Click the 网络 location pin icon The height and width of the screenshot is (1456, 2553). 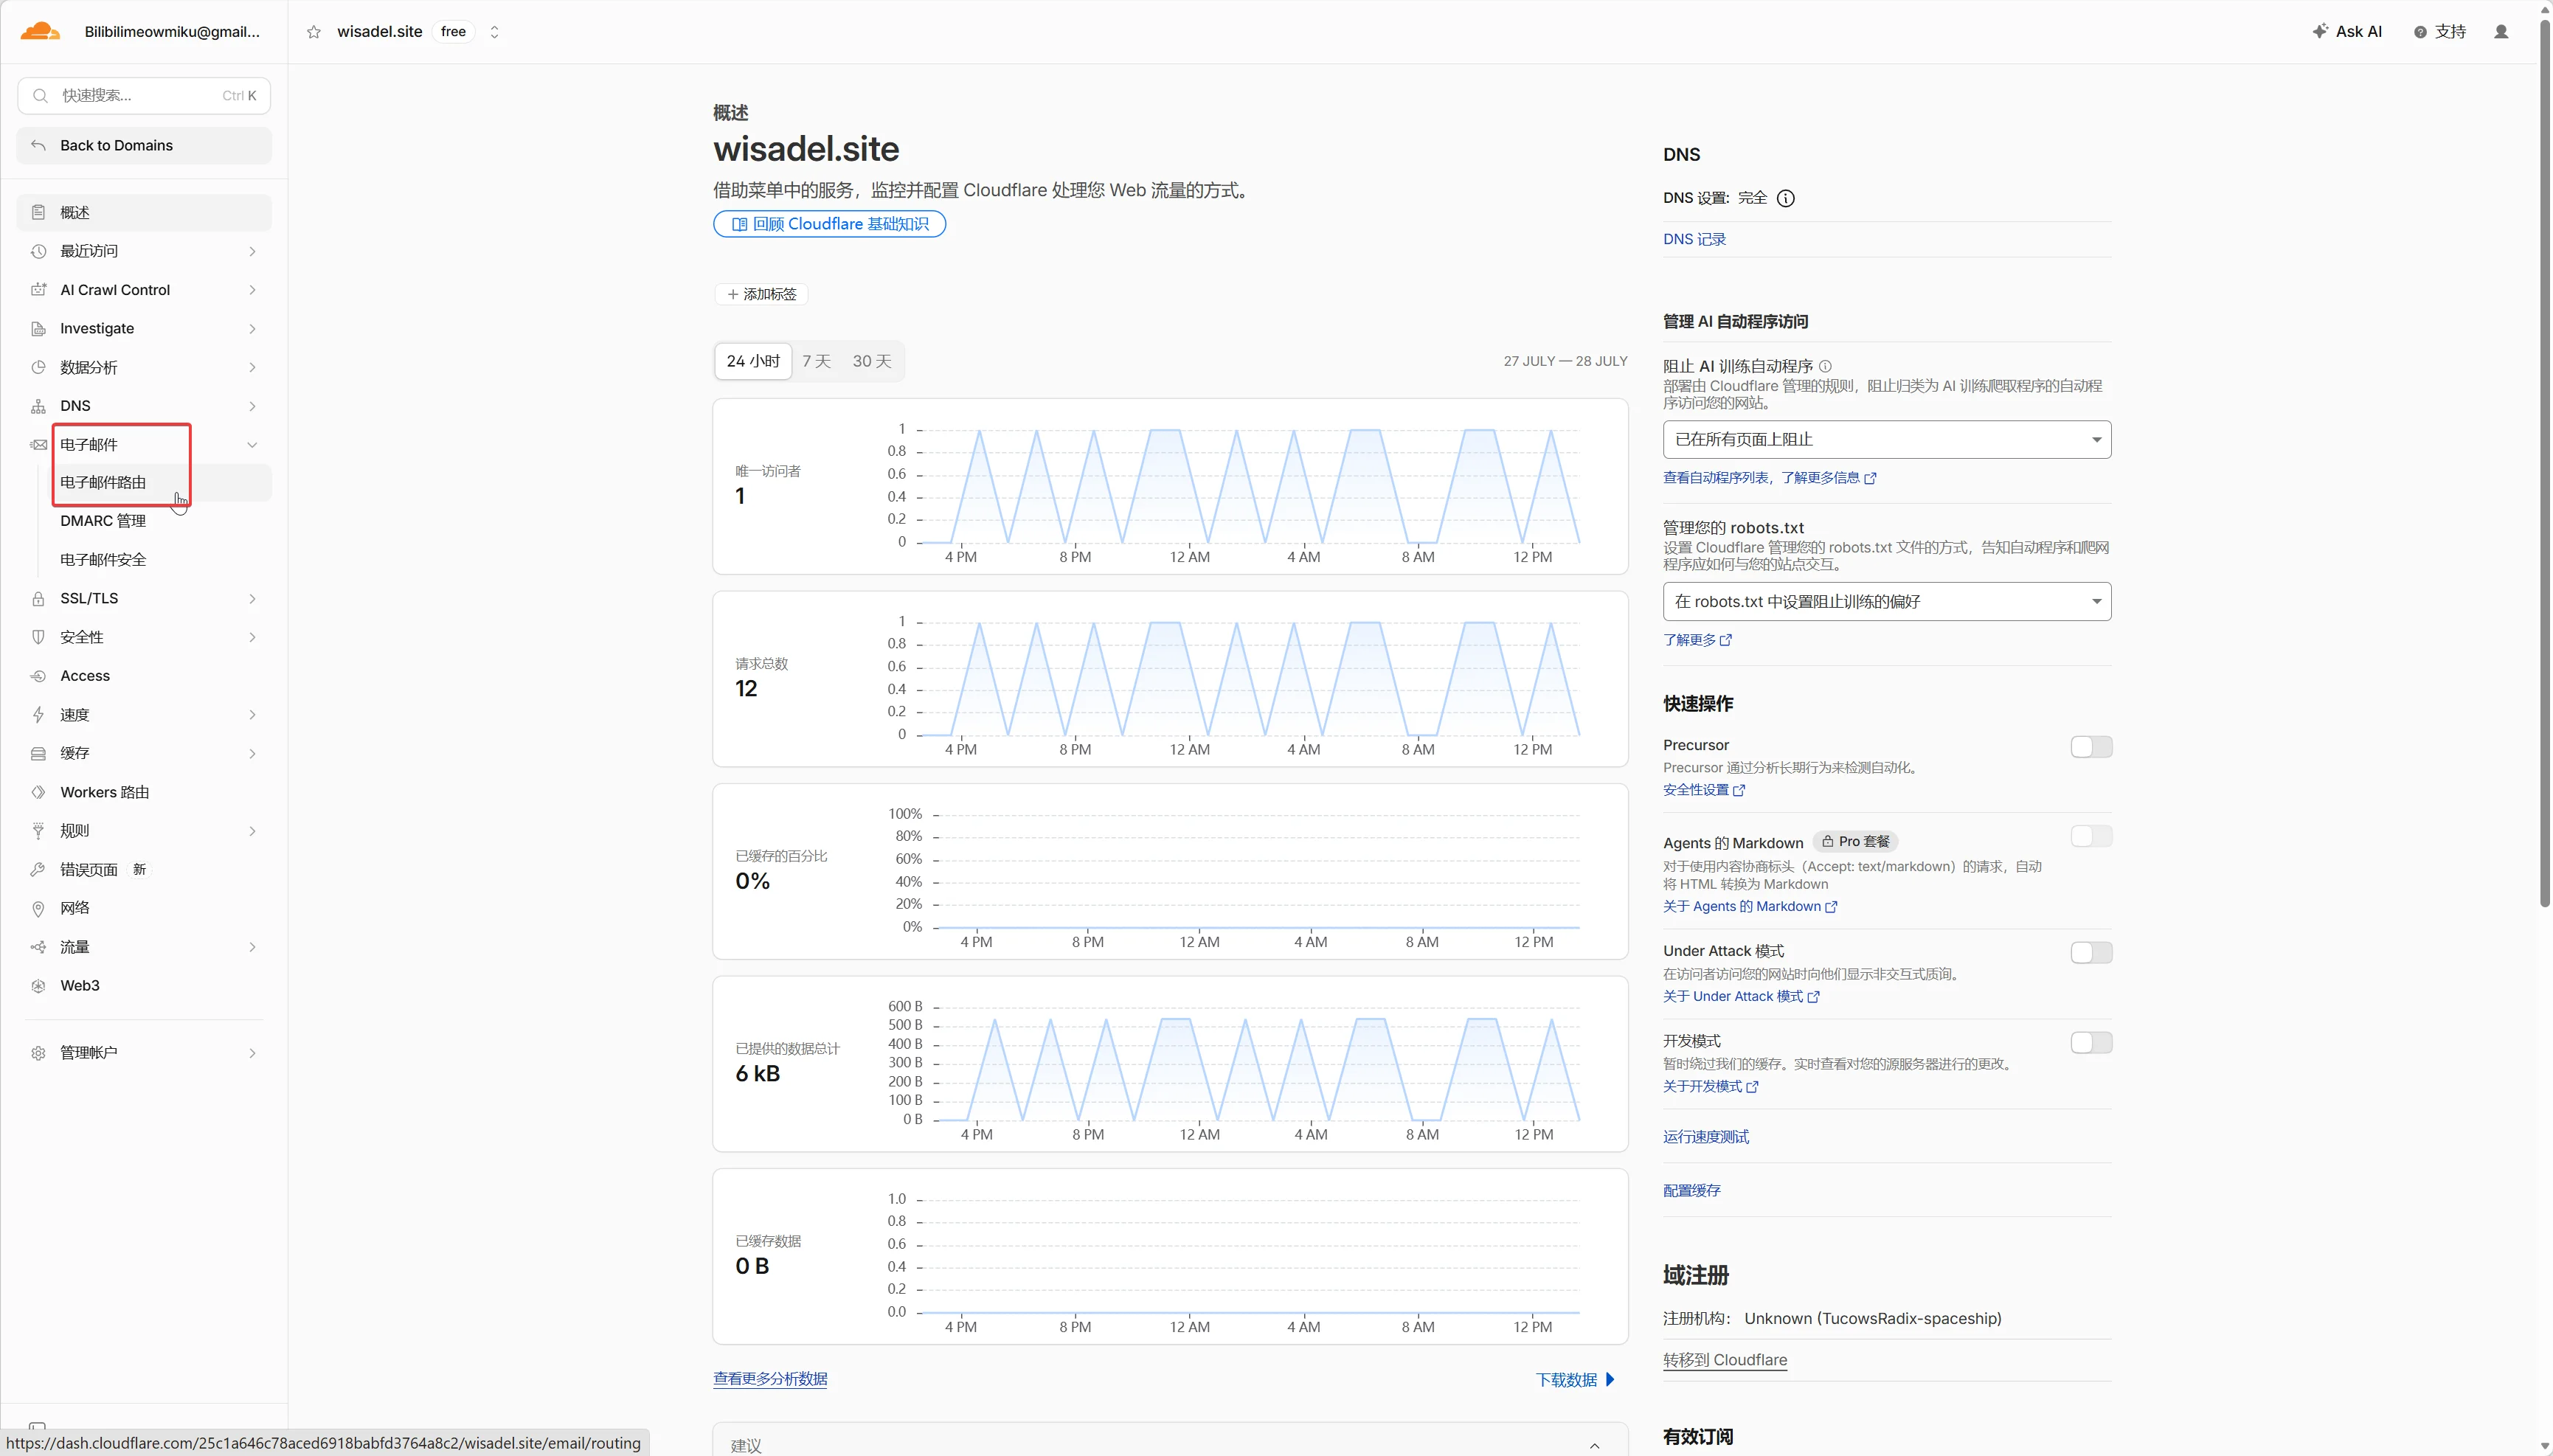click(38, 908)
